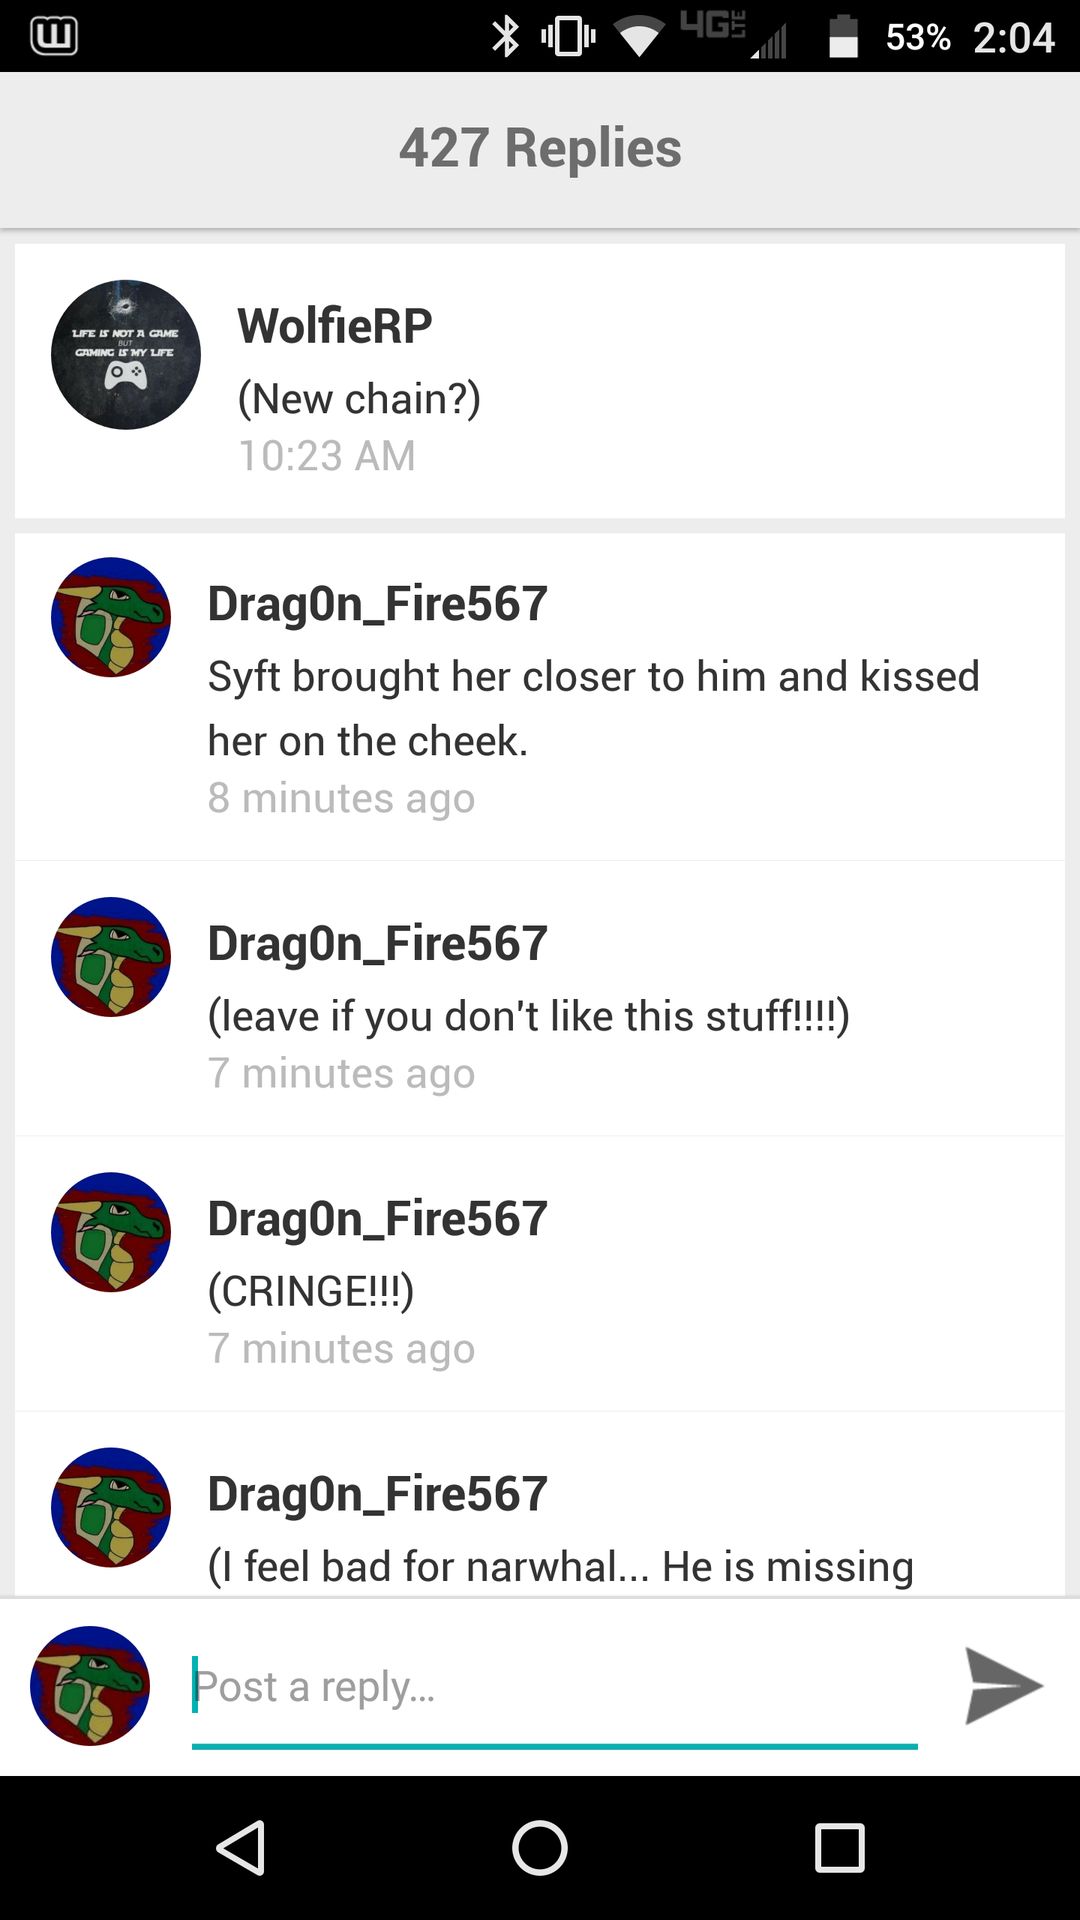The image size is (1080, 1920).
Task: Tap the Android back navigation button
Action: click(240, 1847)
